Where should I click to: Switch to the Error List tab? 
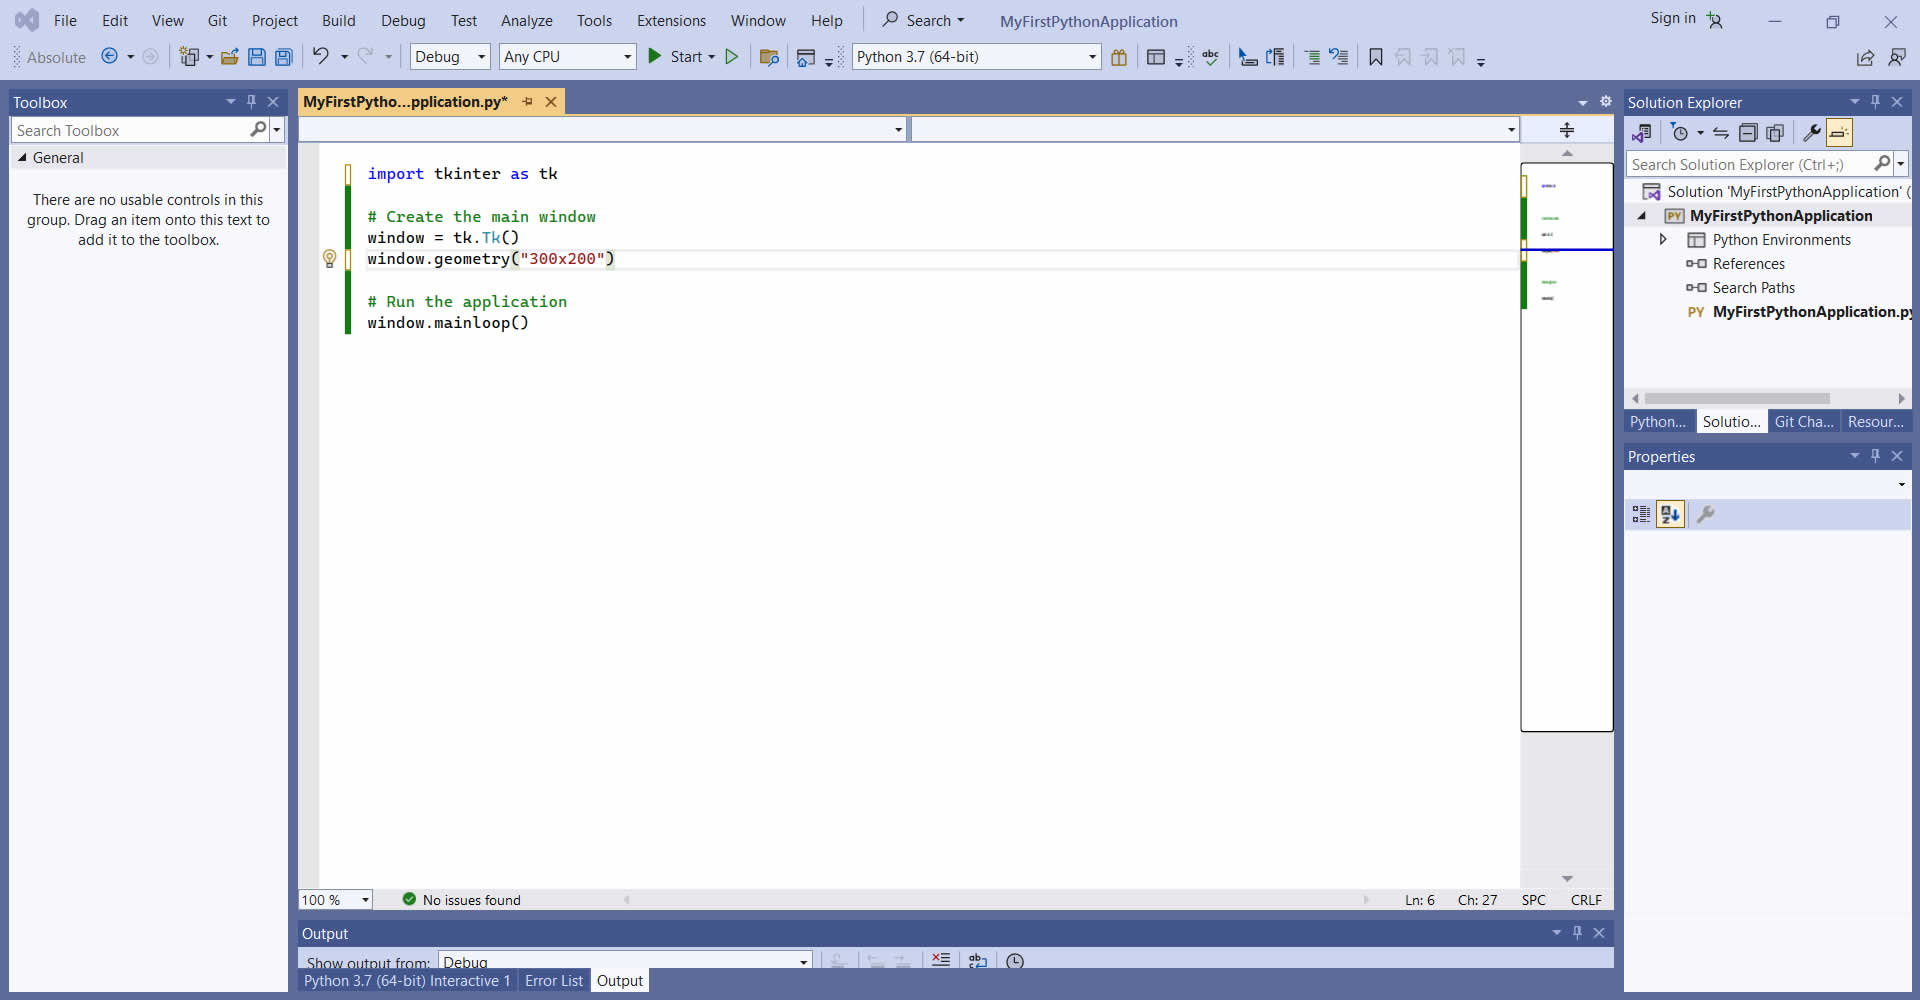click(553, 981)
